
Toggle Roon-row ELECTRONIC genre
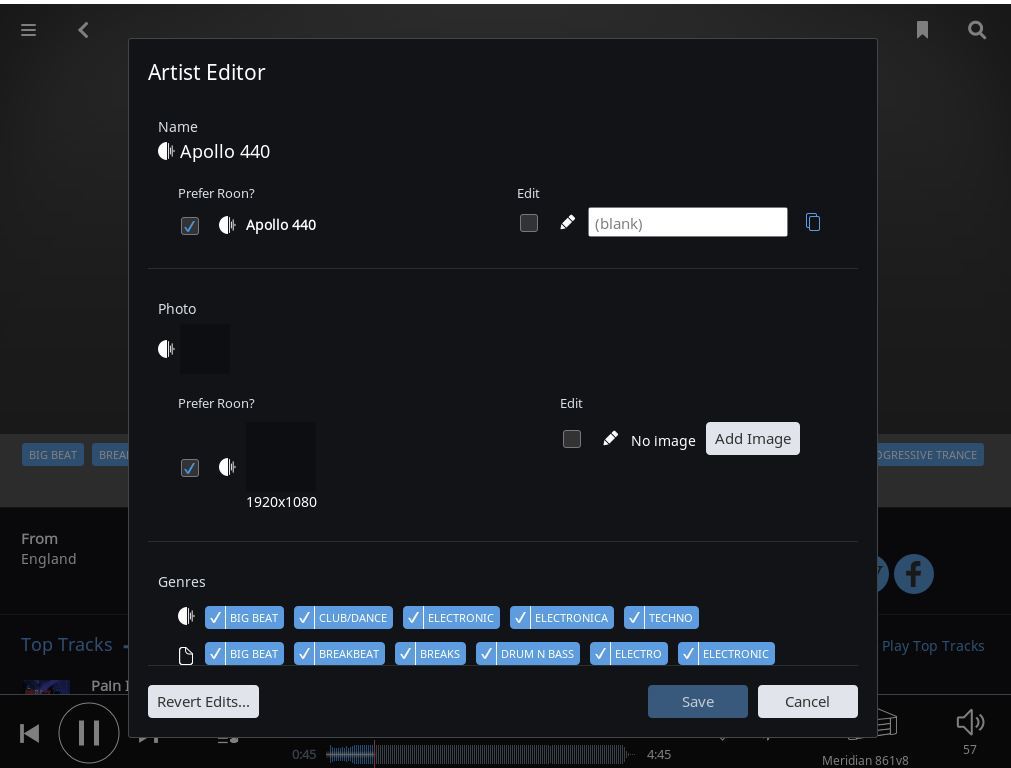point(451,617)
